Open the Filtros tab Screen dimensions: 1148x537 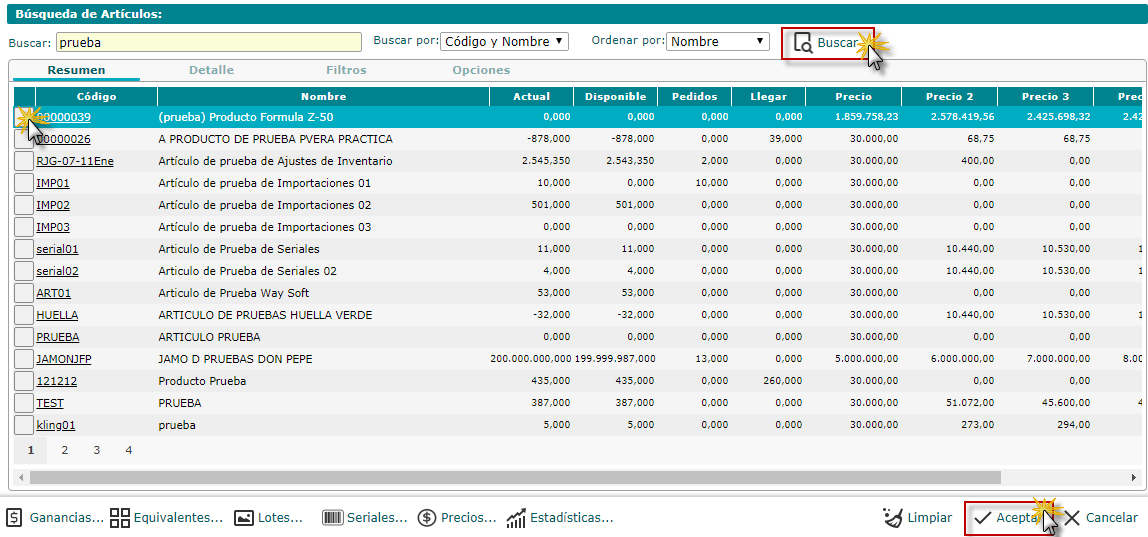tap(346, 71)
